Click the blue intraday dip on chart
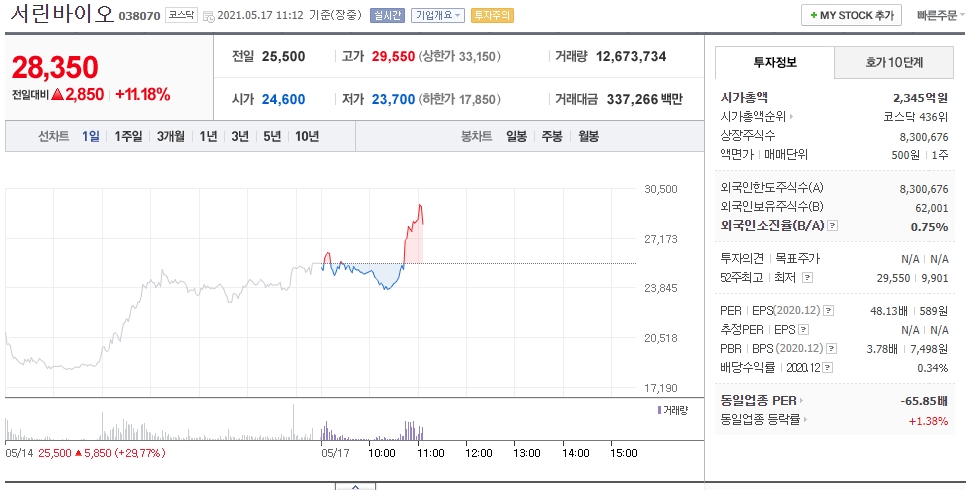The image size is (969, 490). (387, 287)
